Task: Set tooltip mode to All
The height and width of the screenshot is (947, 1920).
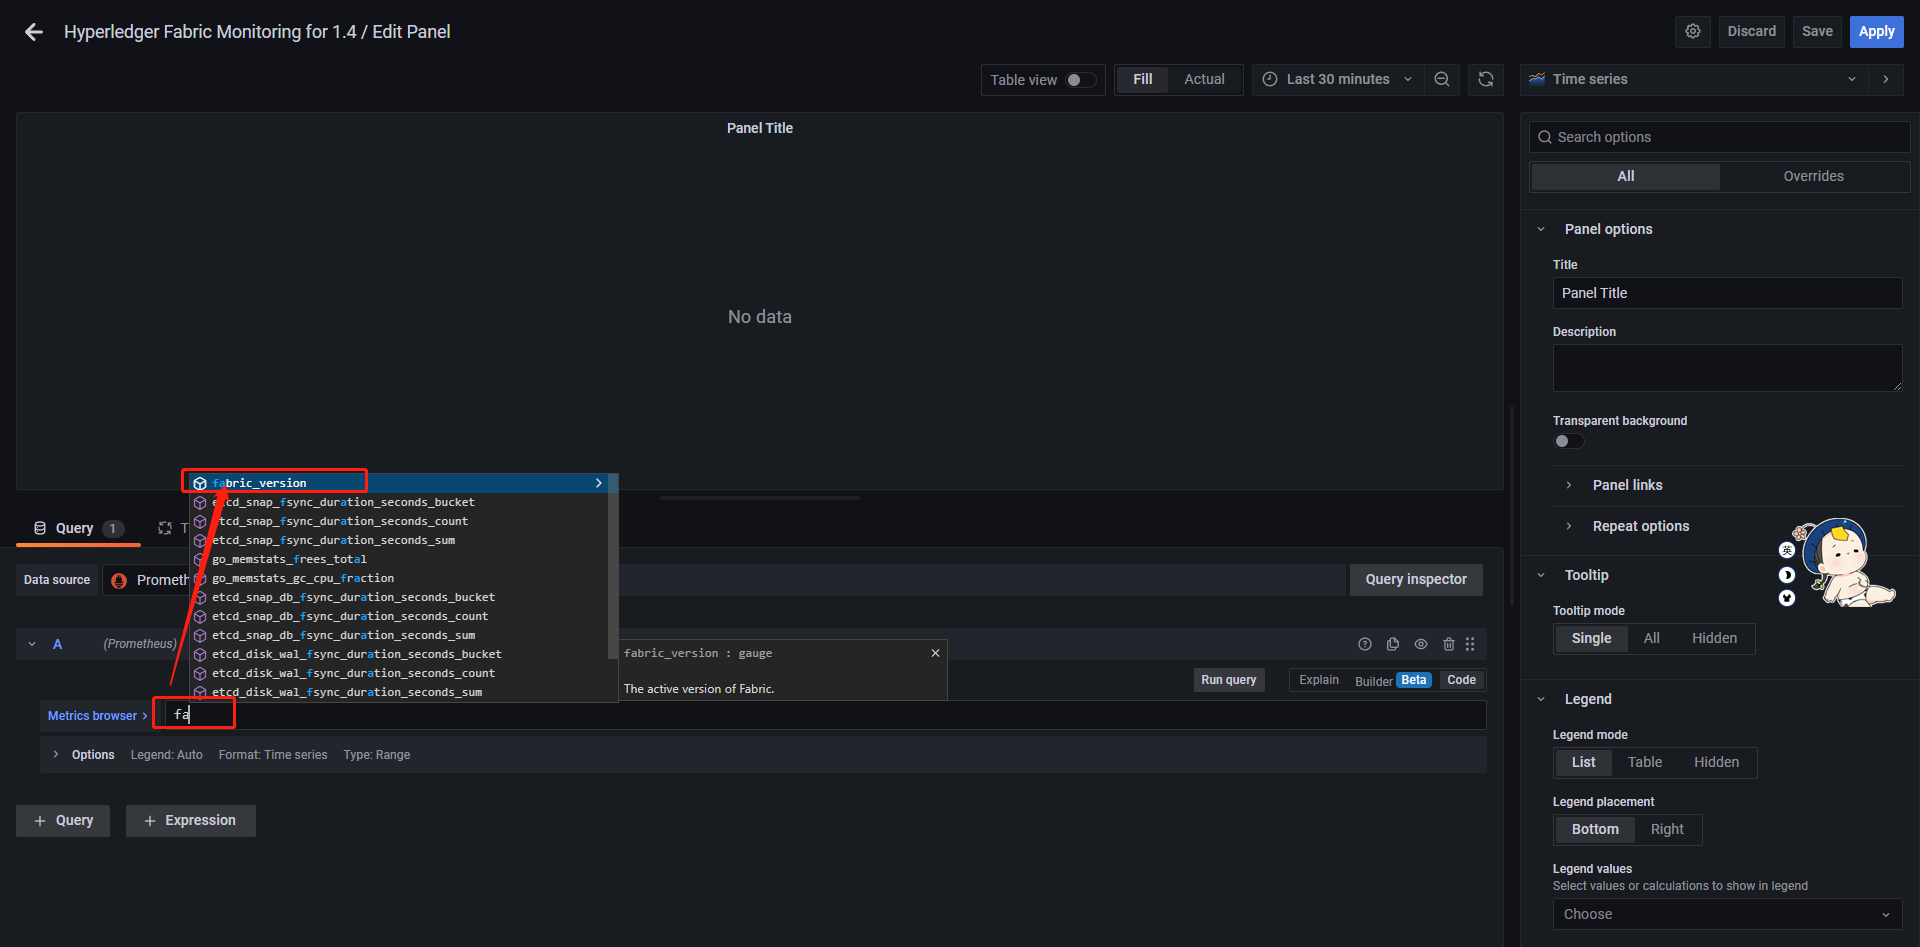Action: pos(1651,638)
